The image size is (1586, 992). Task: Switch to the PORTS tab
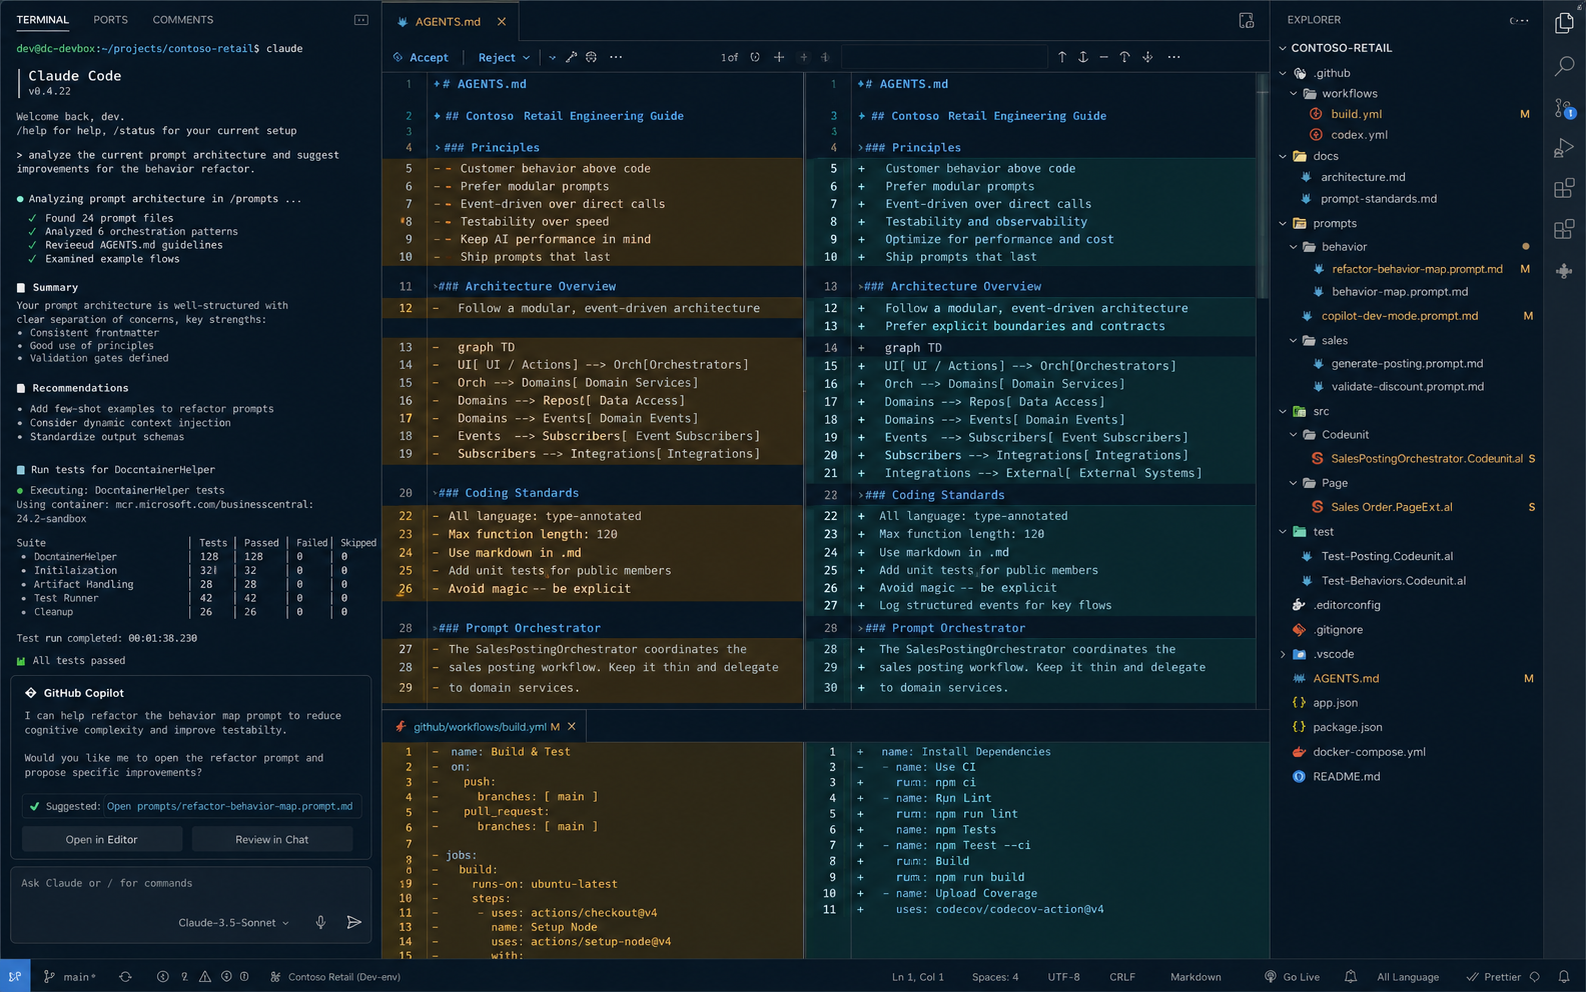click(110, 20)
